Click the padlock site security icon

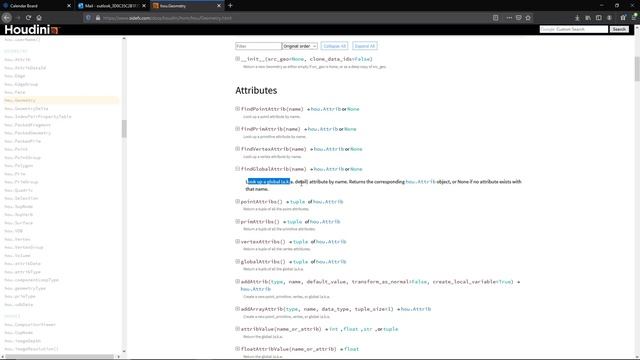(x=98, y=18)
